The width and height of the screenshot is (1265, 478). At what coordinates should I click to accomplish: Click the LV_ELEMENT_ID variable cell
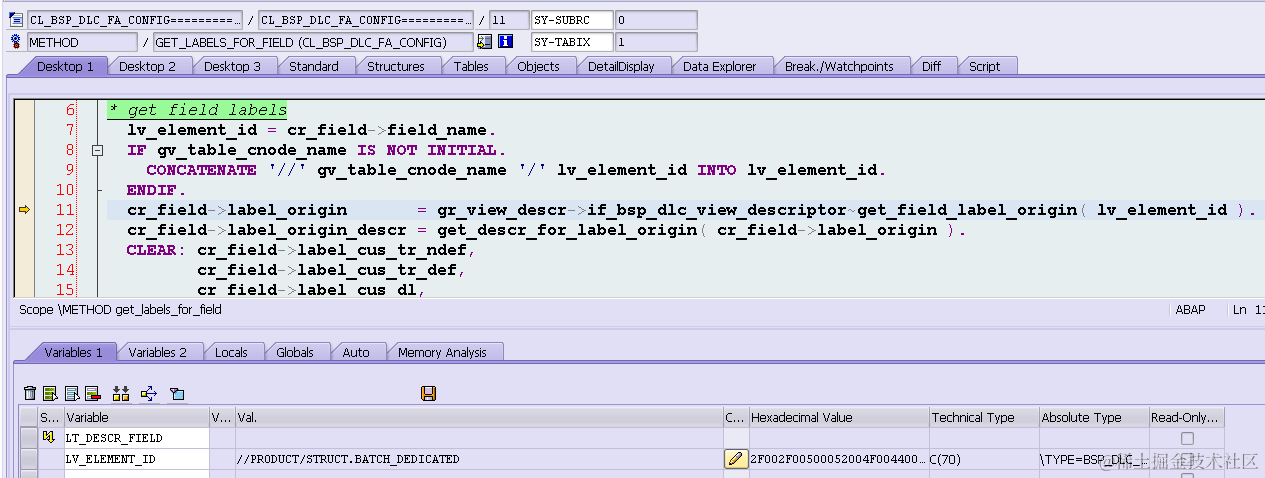pyautogui.click(x=136, y=459)
